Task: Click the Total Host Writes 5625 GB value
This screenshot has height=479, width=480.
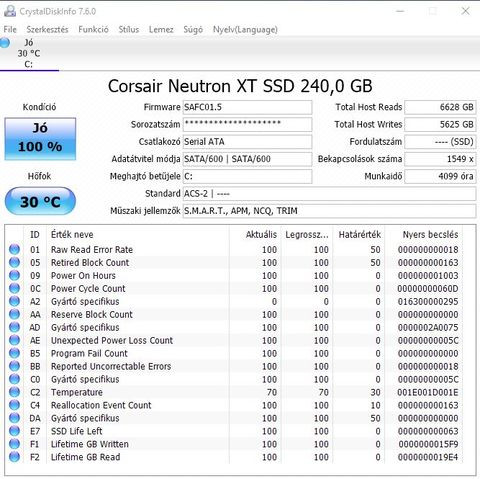Action: 440,124
